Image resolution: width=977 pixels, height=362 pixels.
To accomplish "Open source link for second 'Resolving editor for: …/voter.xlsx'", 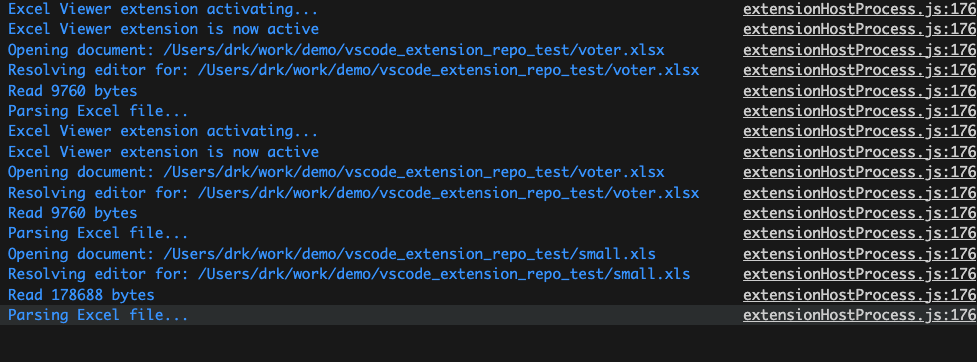I will (x=860, y=193).
